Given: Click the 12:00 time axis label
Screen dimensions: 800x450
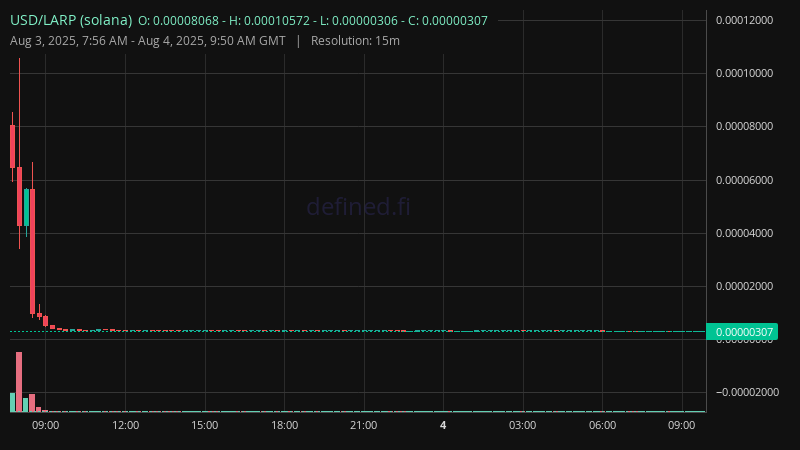Looking at the screenshot, I should point(126,426).
